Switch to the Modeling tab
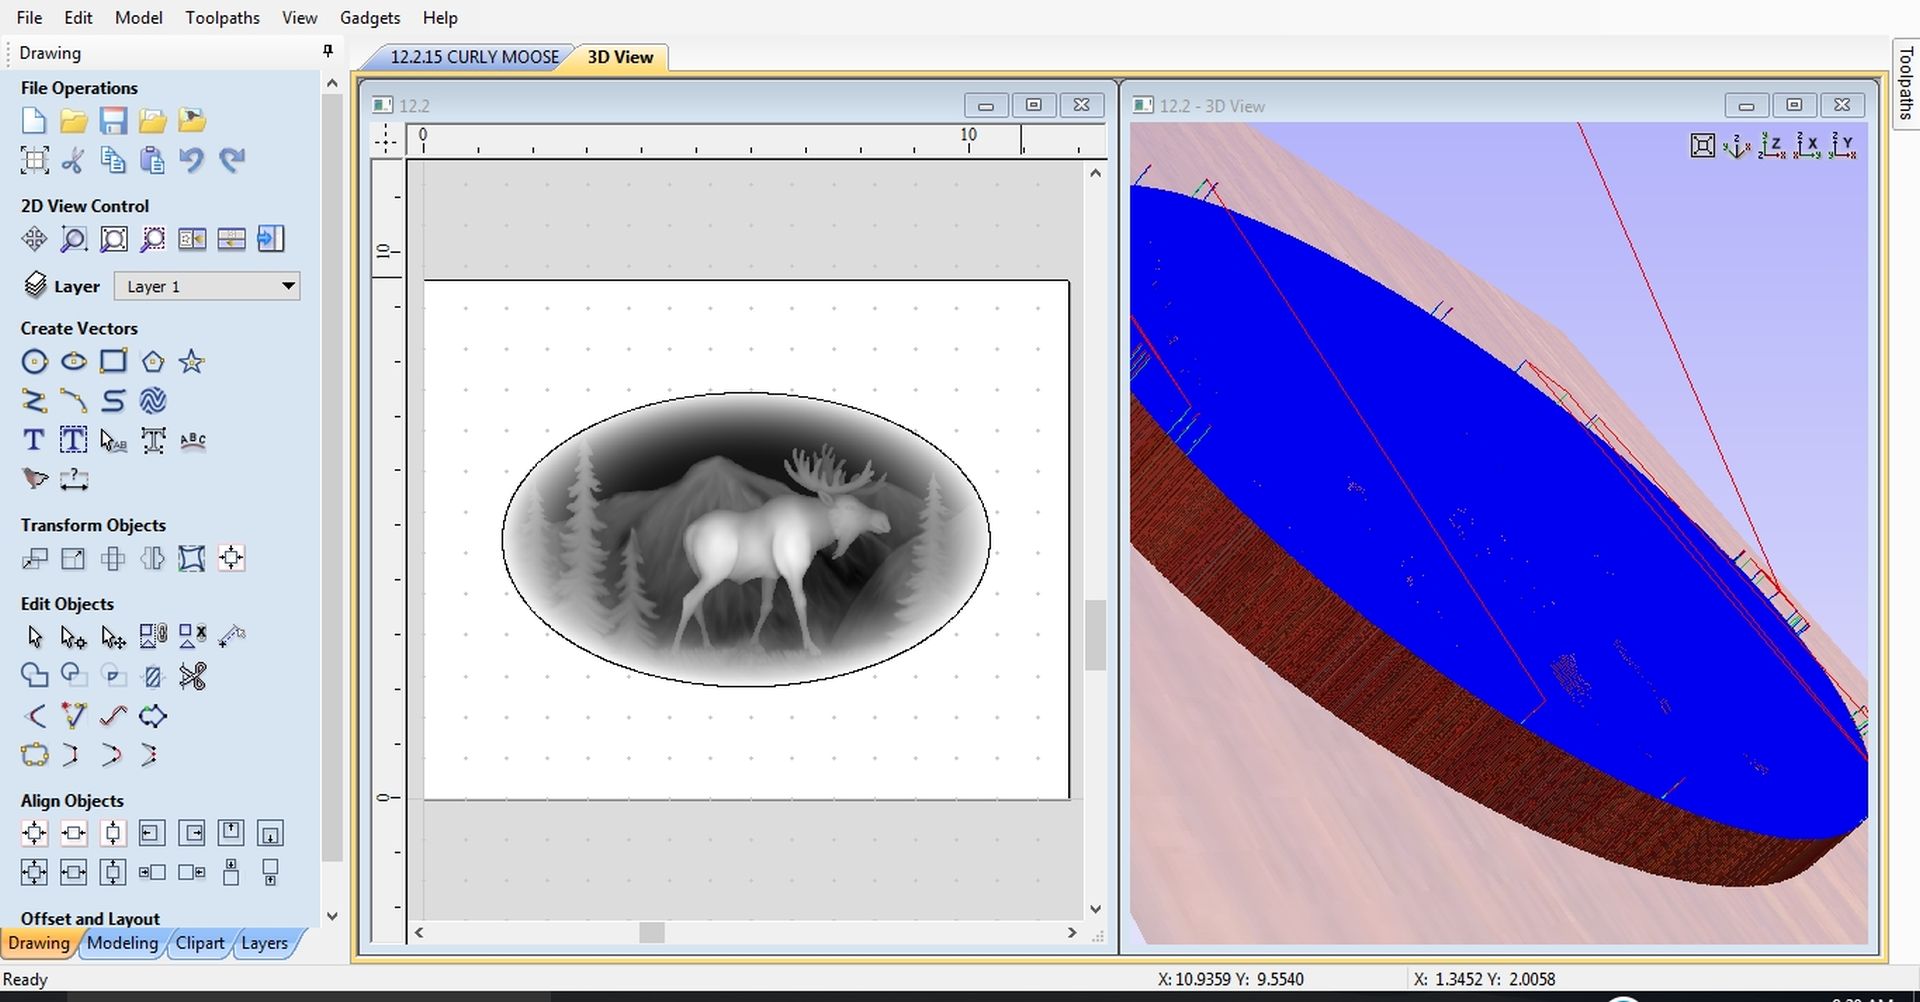 (122, 943)
